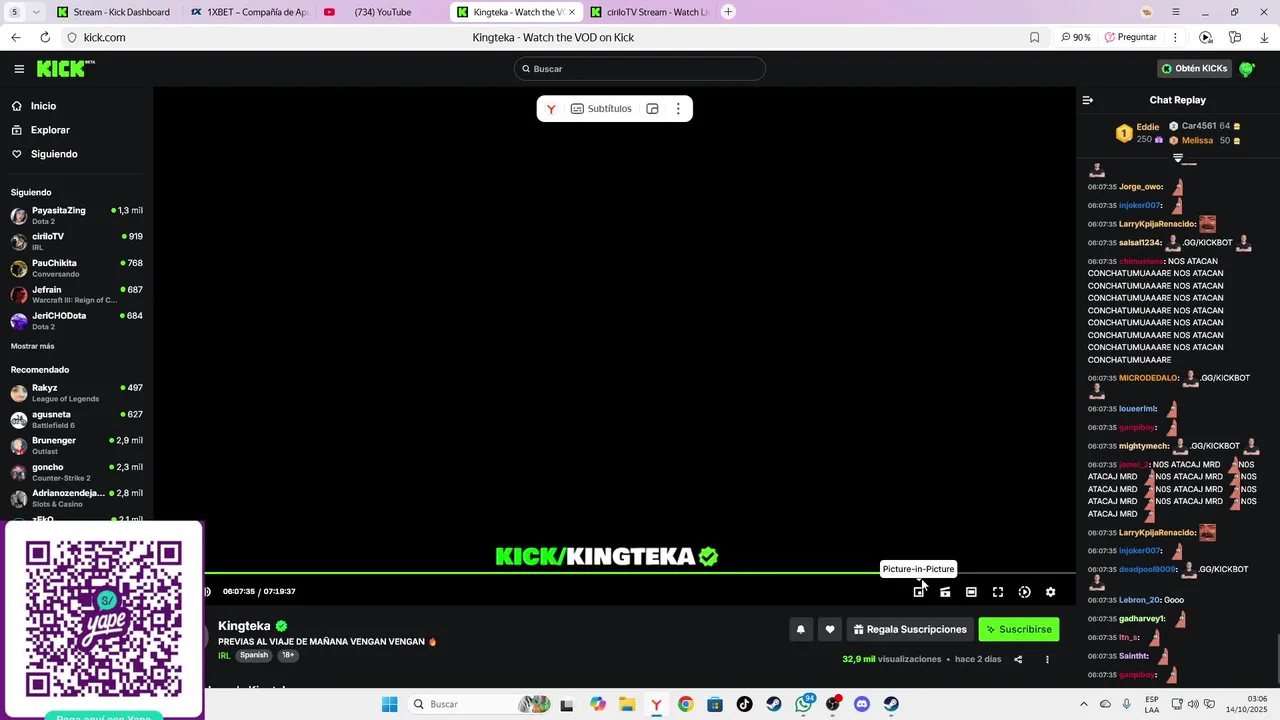
Task: Open PayasitaZing channel in sidebar
Action: coord(76,215)
